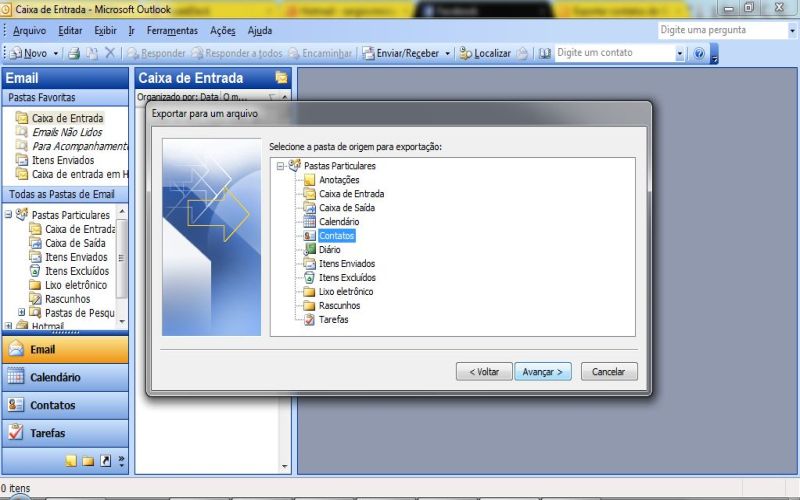Collapse Pastas Particulares in export dialog
Image resolution: width=800 pixels, height=500 pixels.
tap(280, 166)
